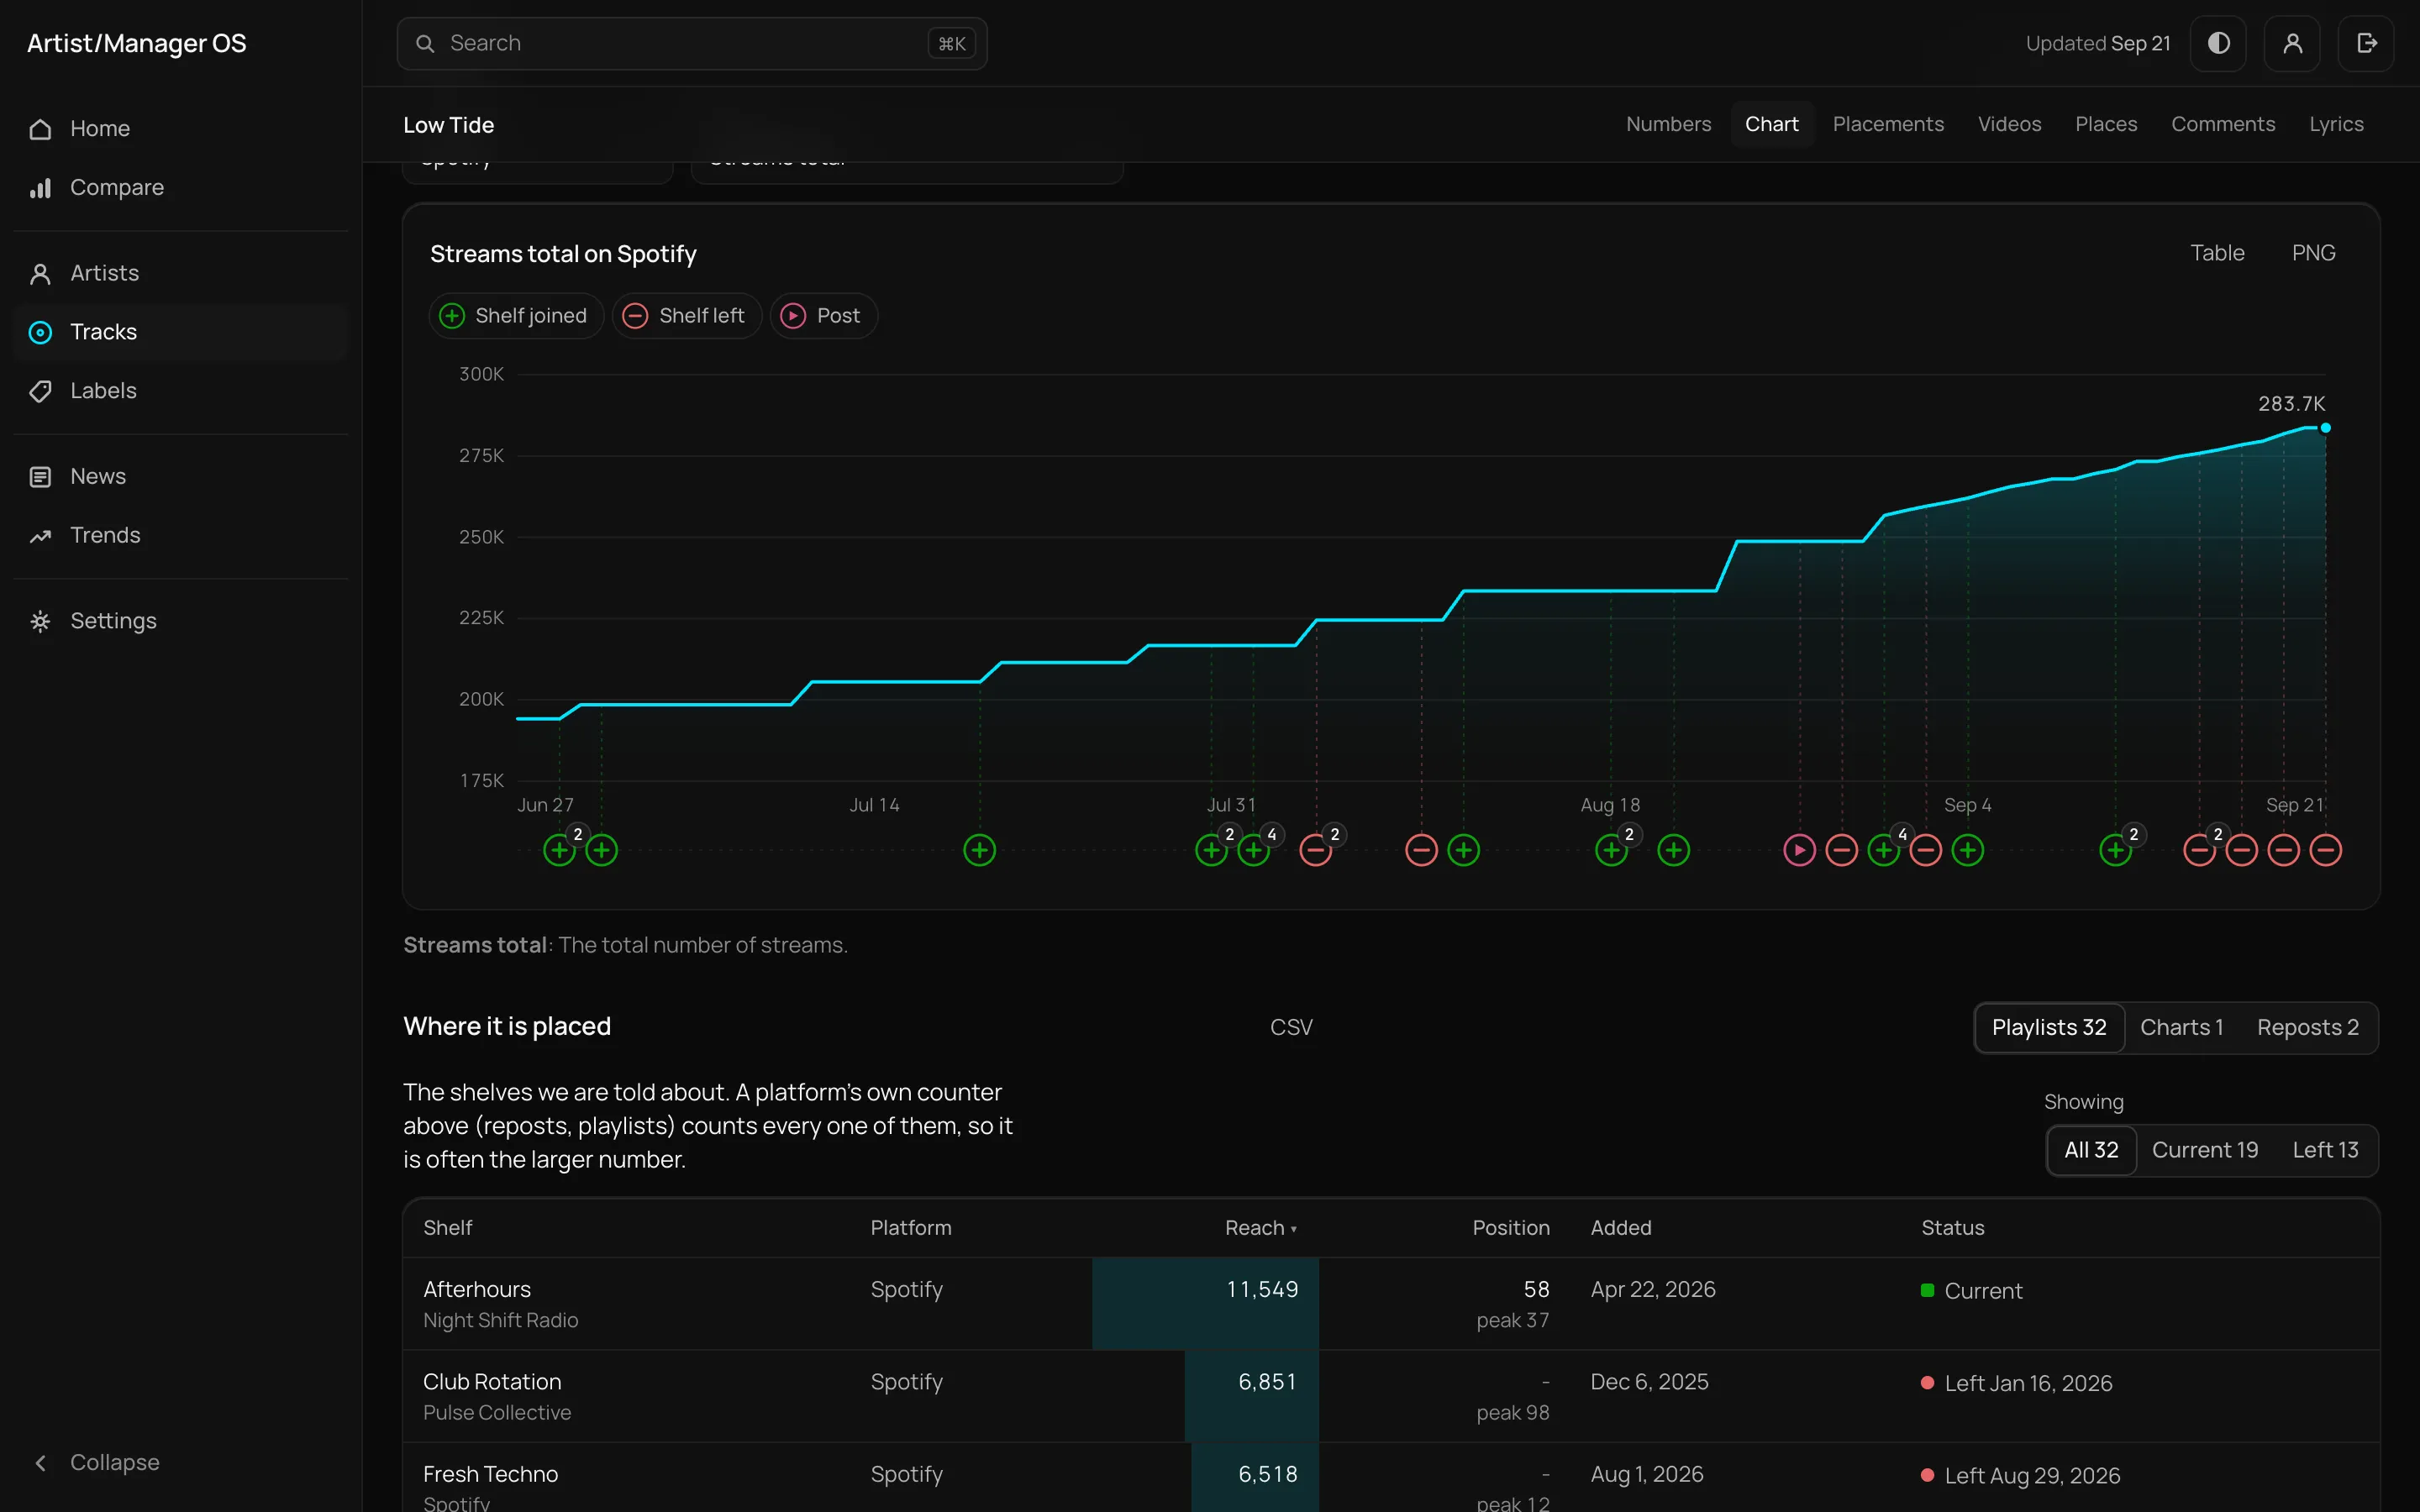Click the ⌘K shortcut badge
Viewport: 2420px width, 1512px height.
[x=951, y=44]
